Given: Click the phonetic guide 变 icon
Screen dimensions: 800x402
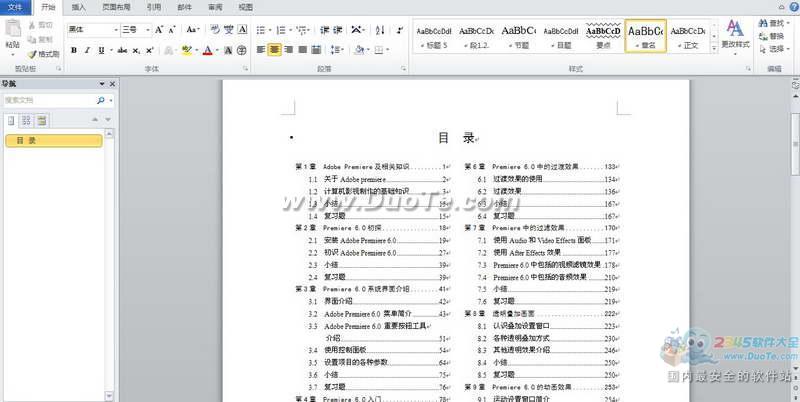Looking at the screenshot, I should click(x=229, y=30).
